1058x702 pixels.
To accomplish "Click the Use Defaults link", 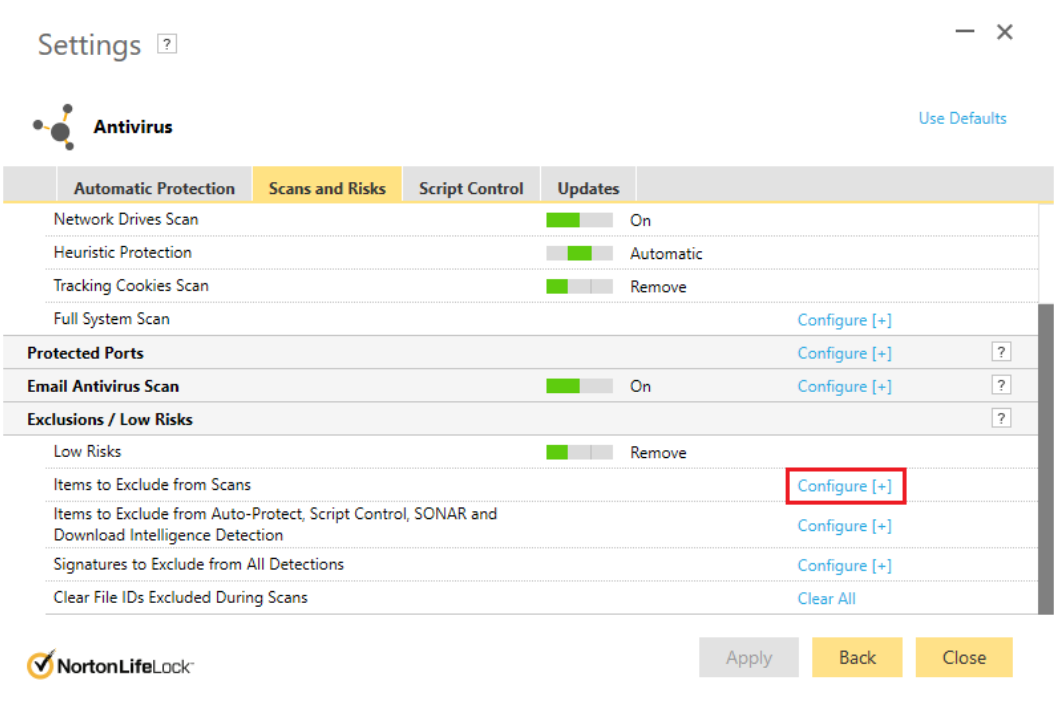I will pyautogui.click(x=962, y=118).
